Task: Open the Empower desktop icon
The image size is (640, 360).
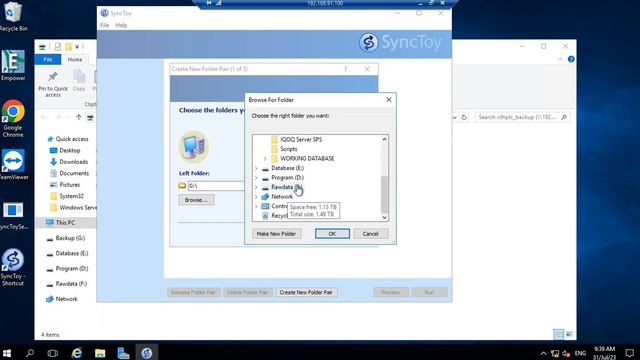Action: click(13, 65)
